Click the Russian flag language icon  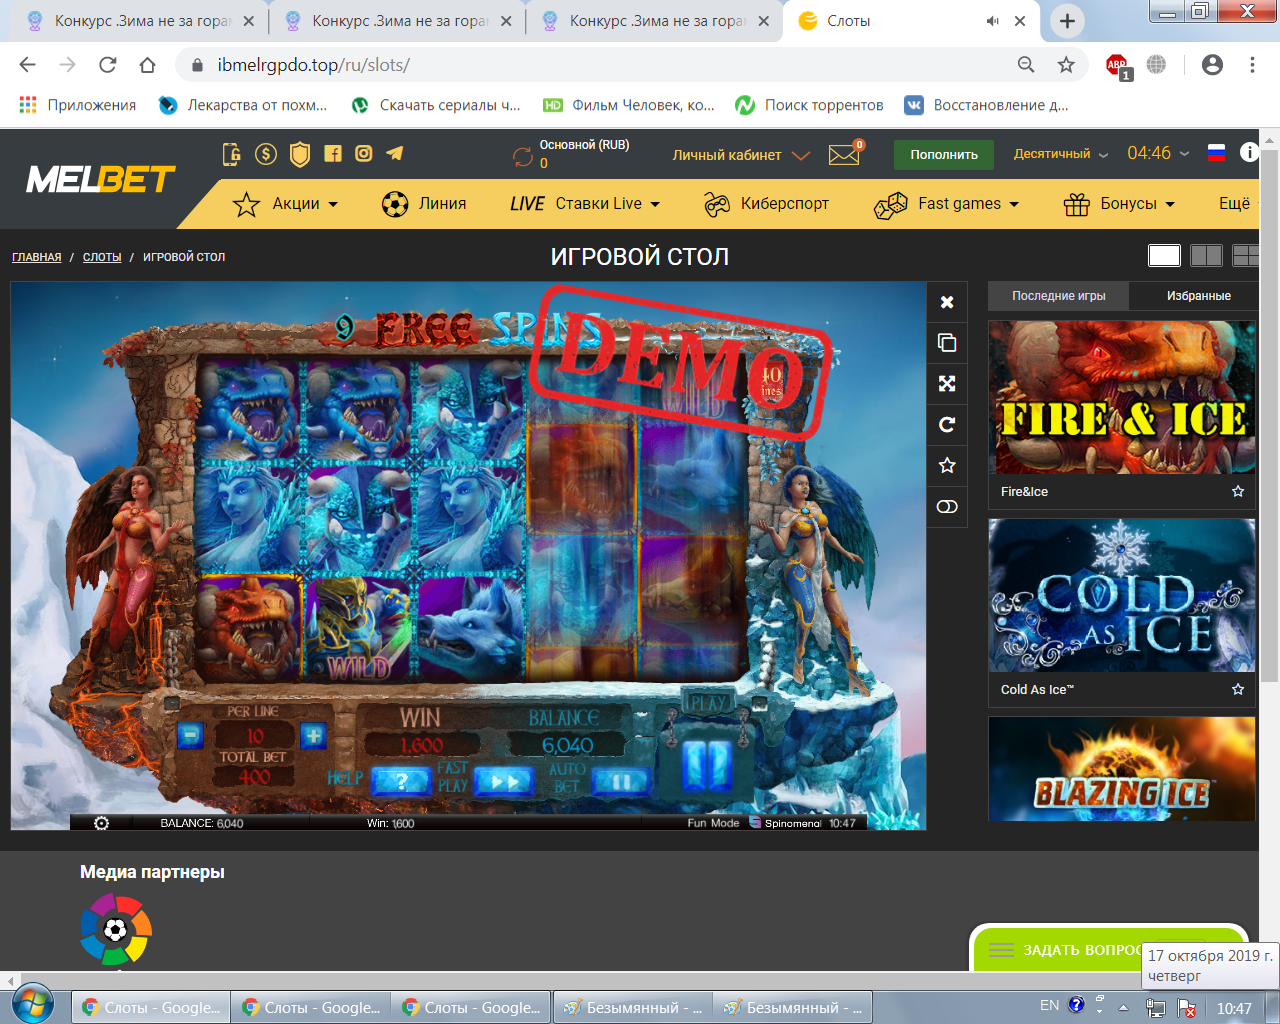coord(1216,153)
